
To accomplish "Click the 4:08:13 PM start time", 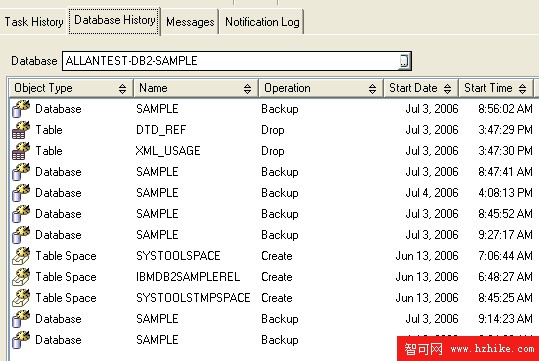I will point(505,193).
